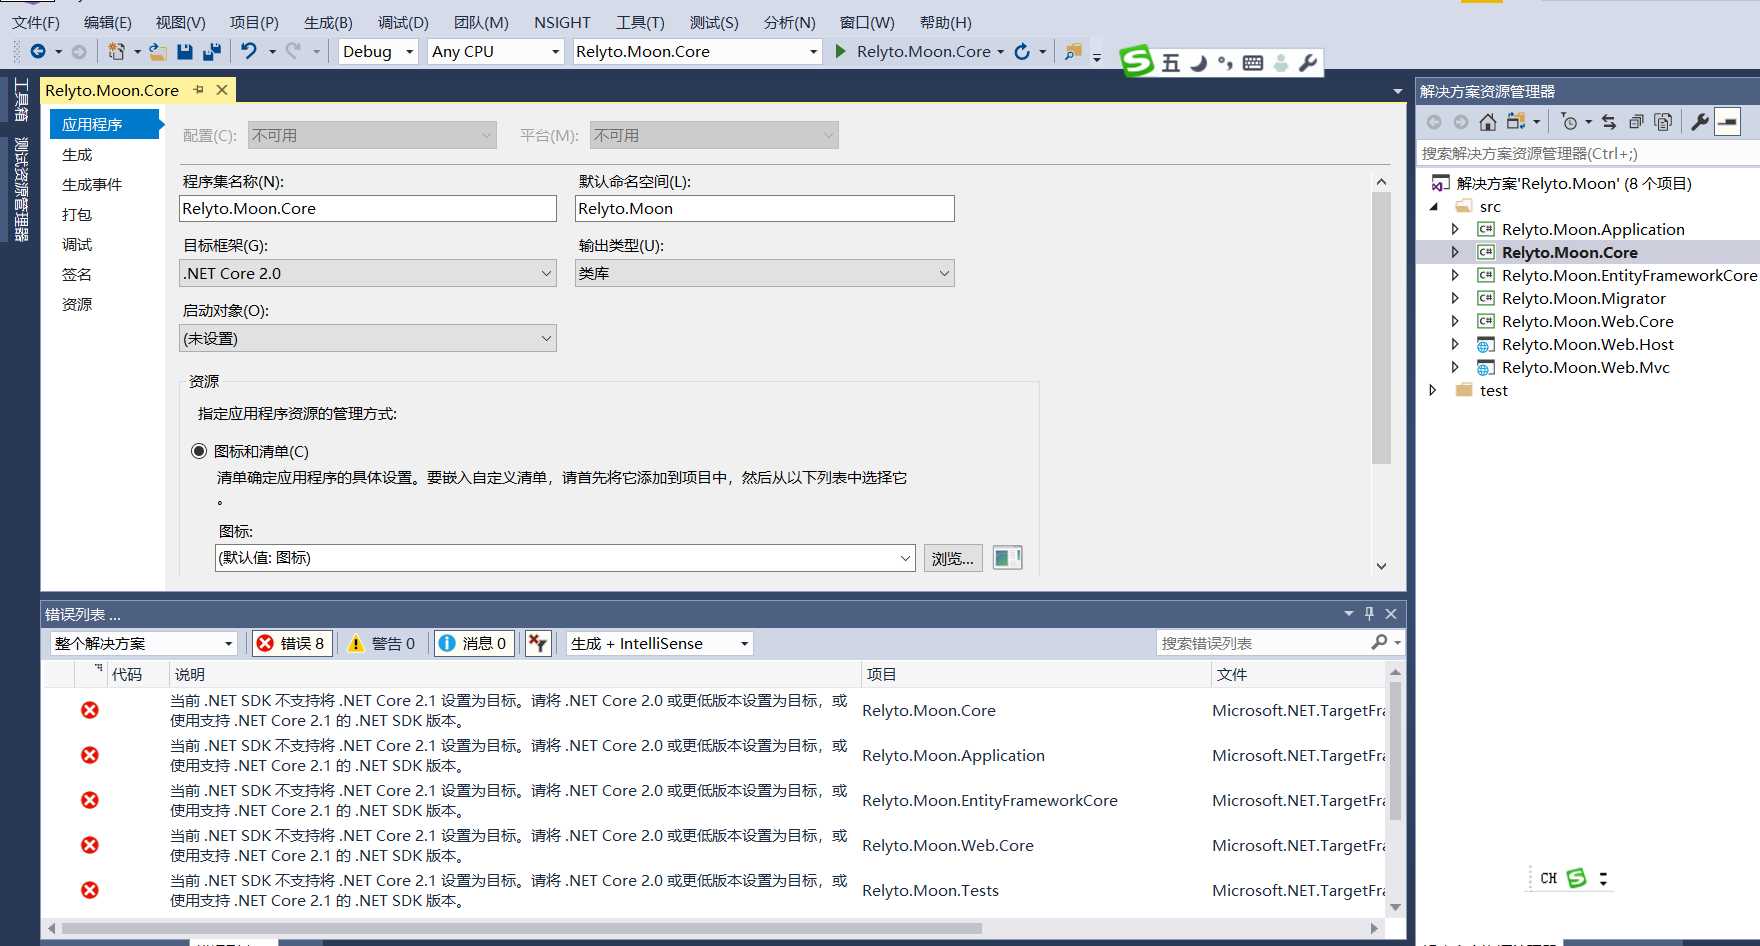The image size is (1760, 946).
Task: Expand the test folder in Solution Explorer
Action: [x=1433, y=390]
